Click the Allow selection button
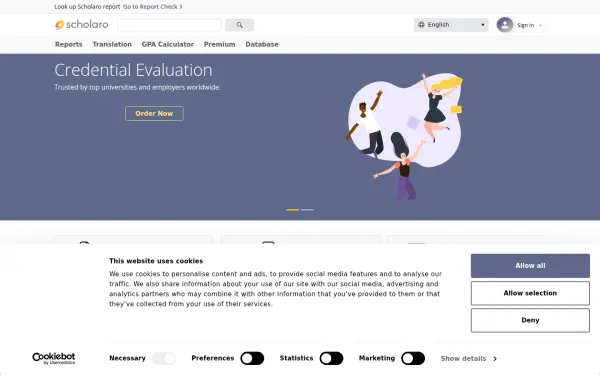 (530, 293)
